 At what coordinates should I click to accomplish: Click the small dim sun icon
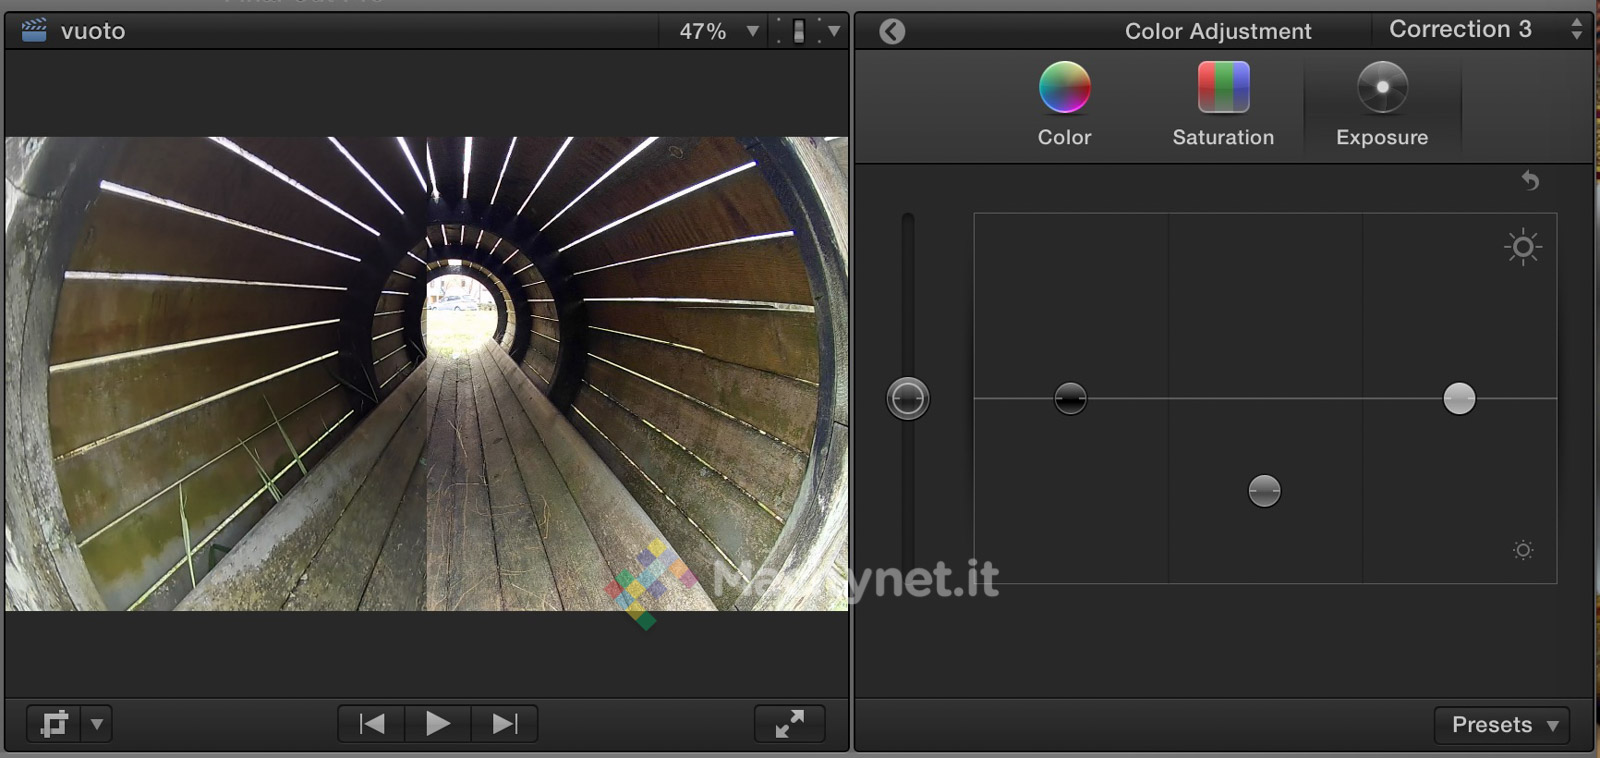click(x=1522, y=550)
